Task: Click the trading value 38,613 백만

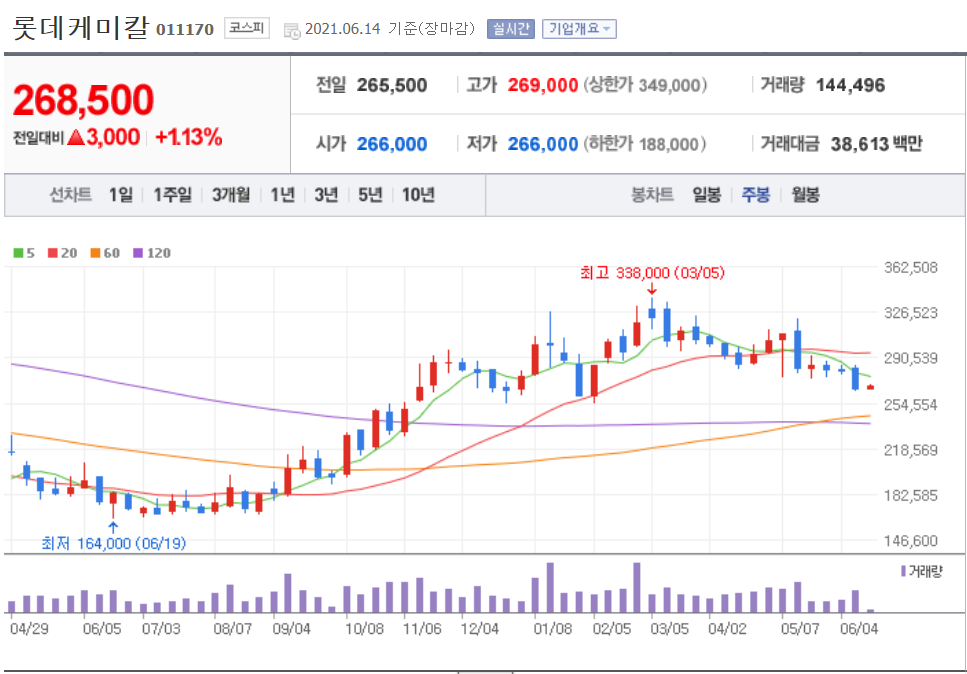Action: coord(876,144)
